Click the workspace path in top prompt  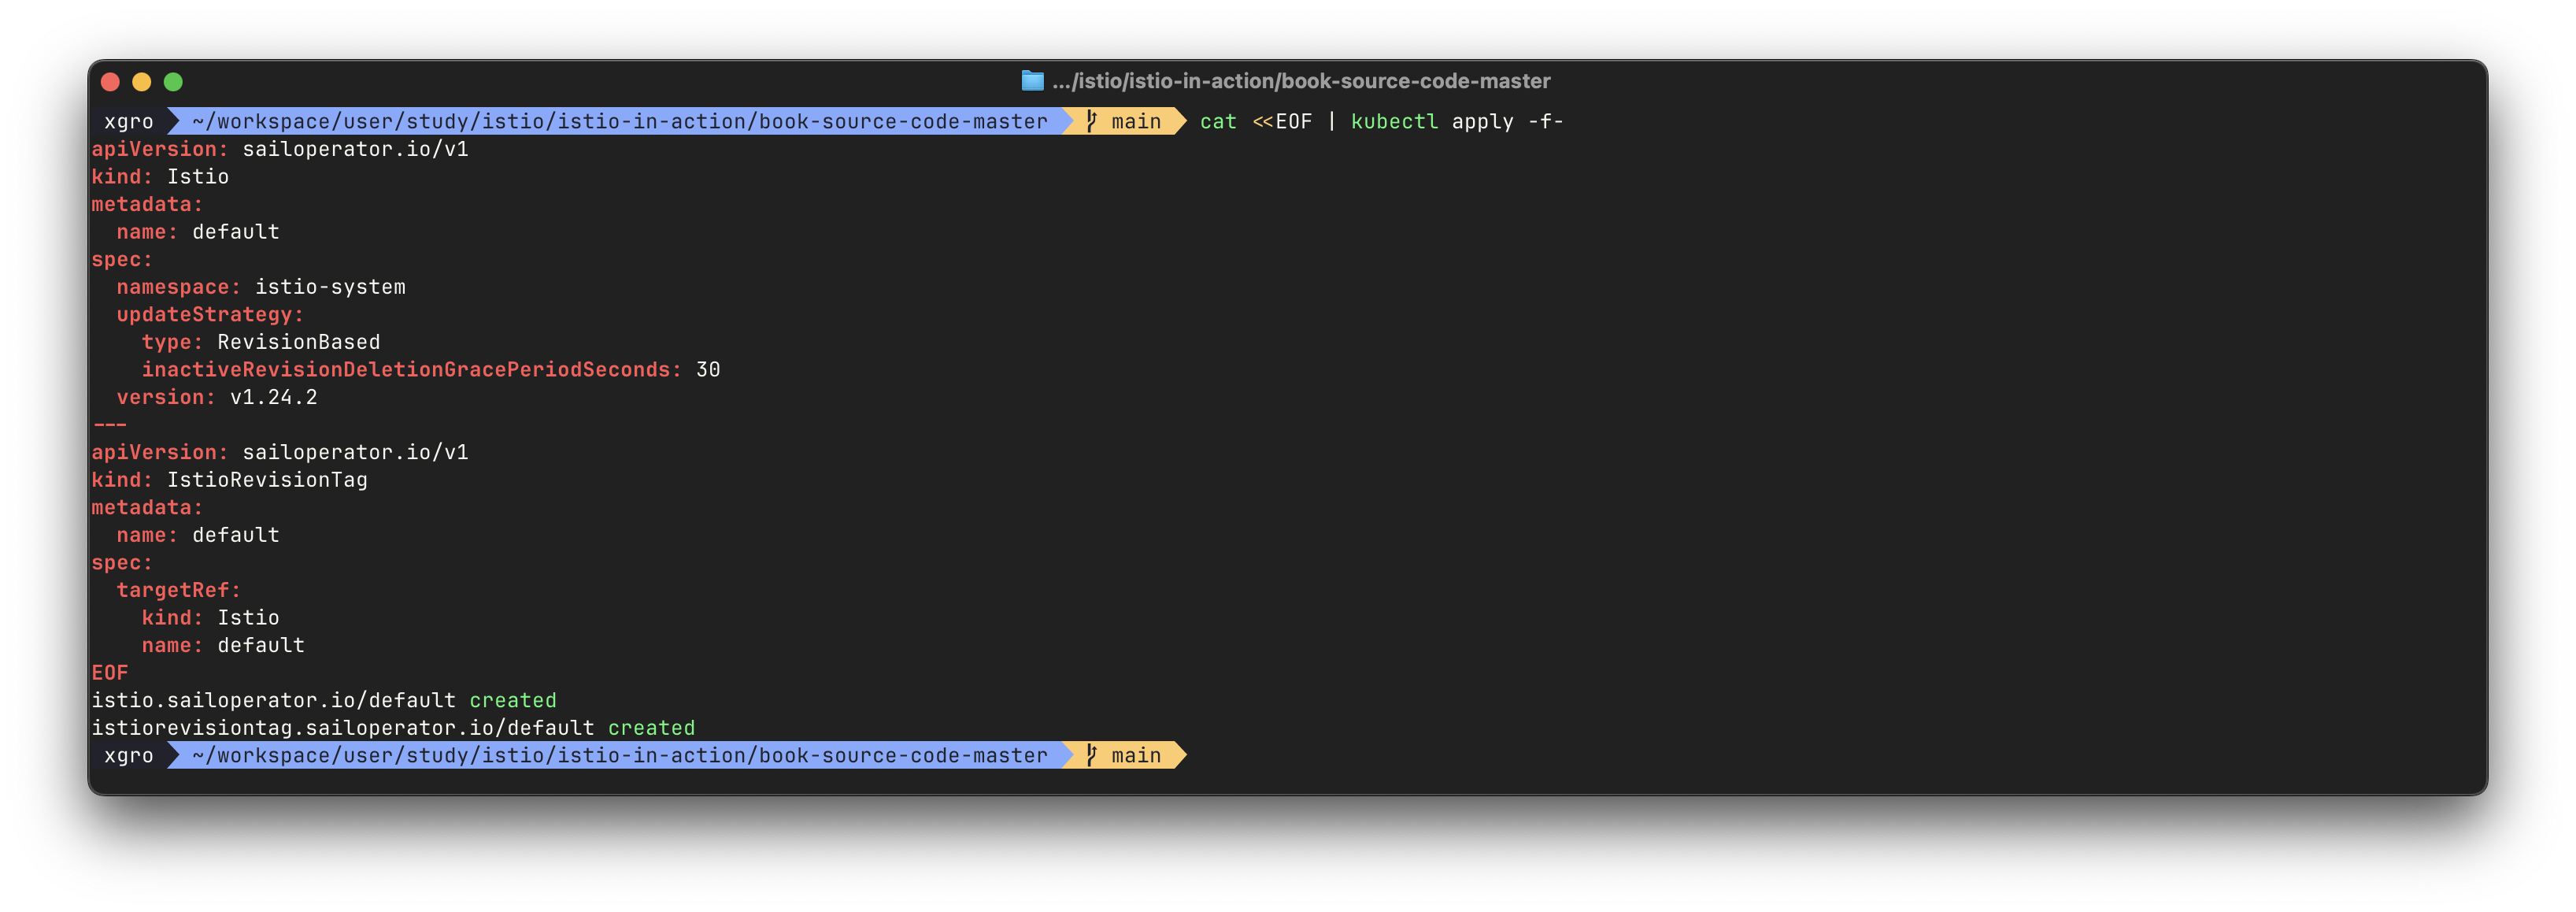620,121
